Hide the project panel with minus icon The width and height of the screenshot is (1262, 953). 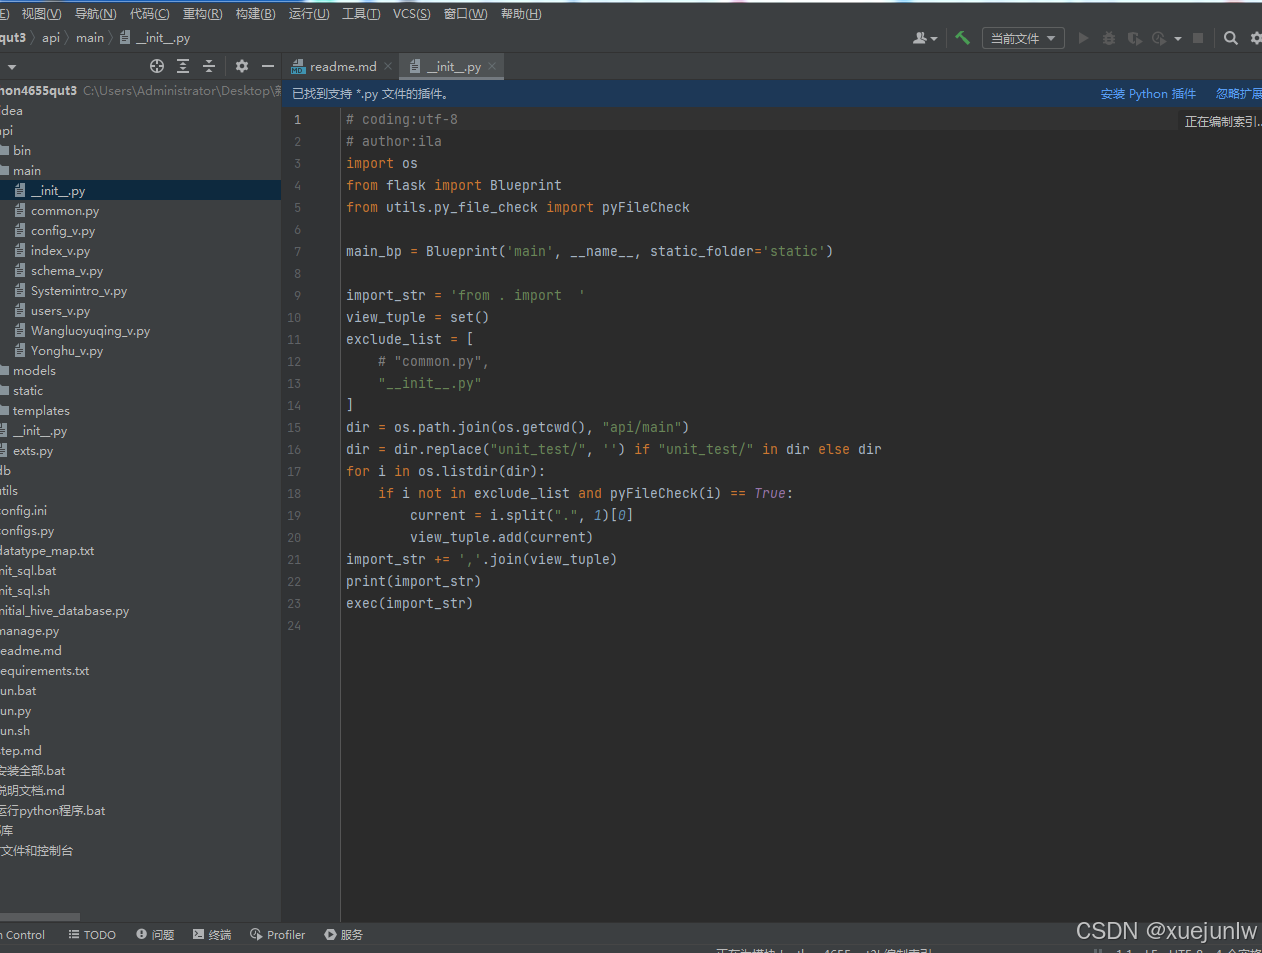coord(268,66)
